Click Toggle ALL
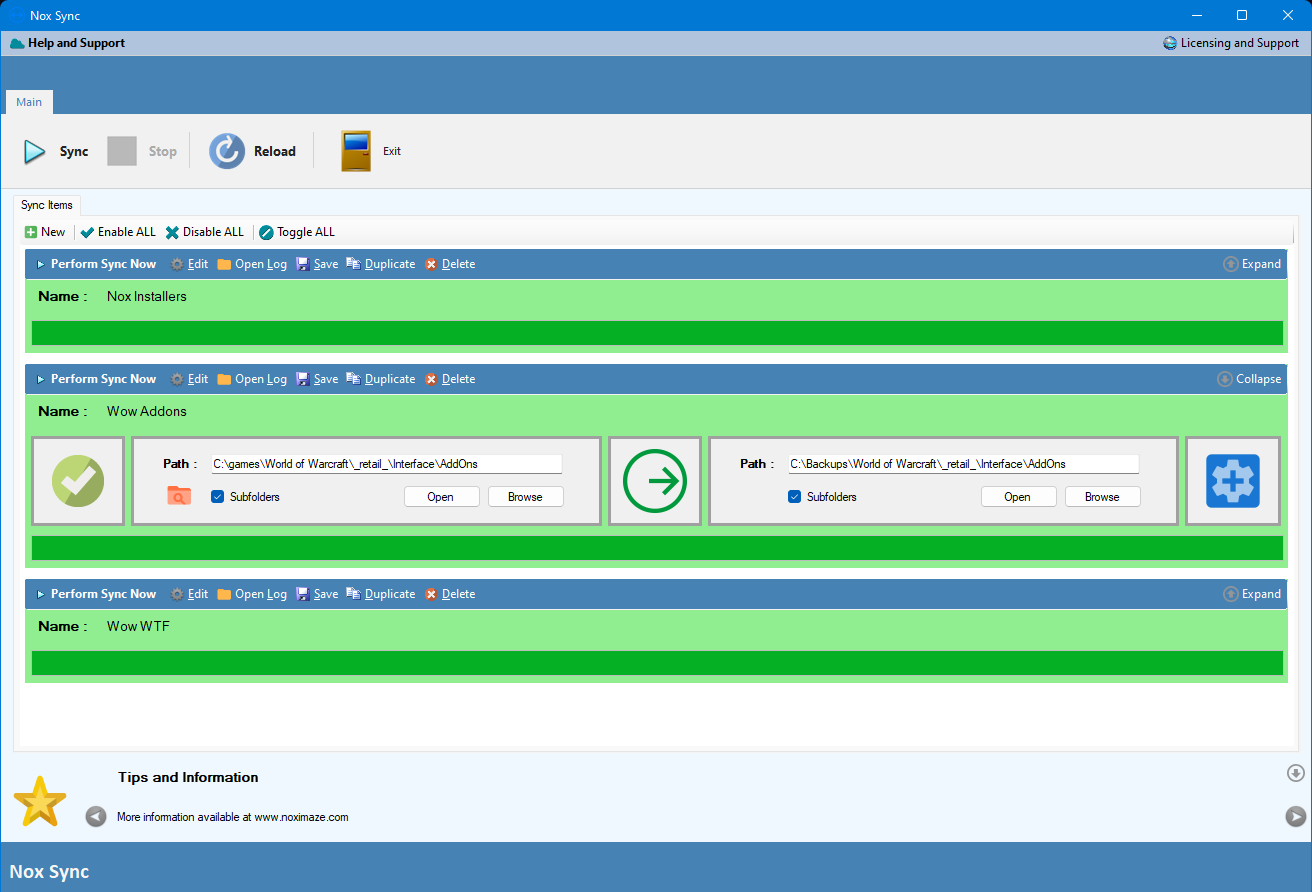Viewport: 1312px width, 892px height. coord(297,232)
